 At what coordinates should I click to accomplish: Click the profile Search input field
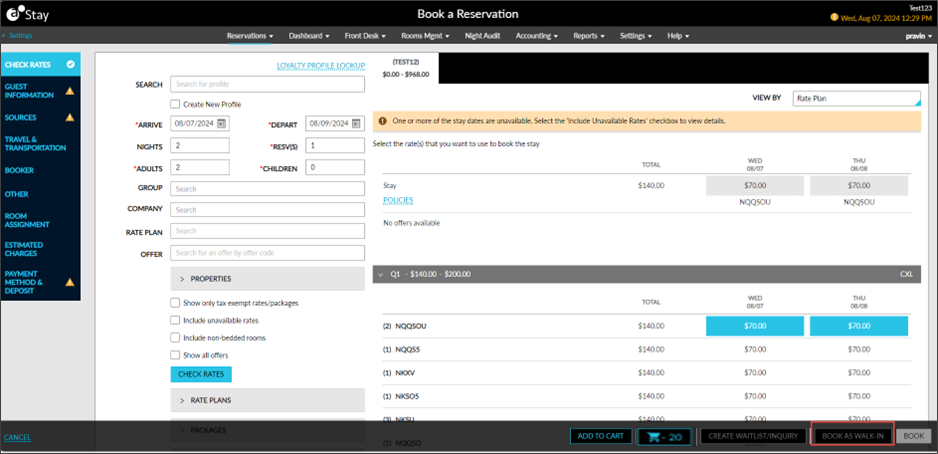267,84
